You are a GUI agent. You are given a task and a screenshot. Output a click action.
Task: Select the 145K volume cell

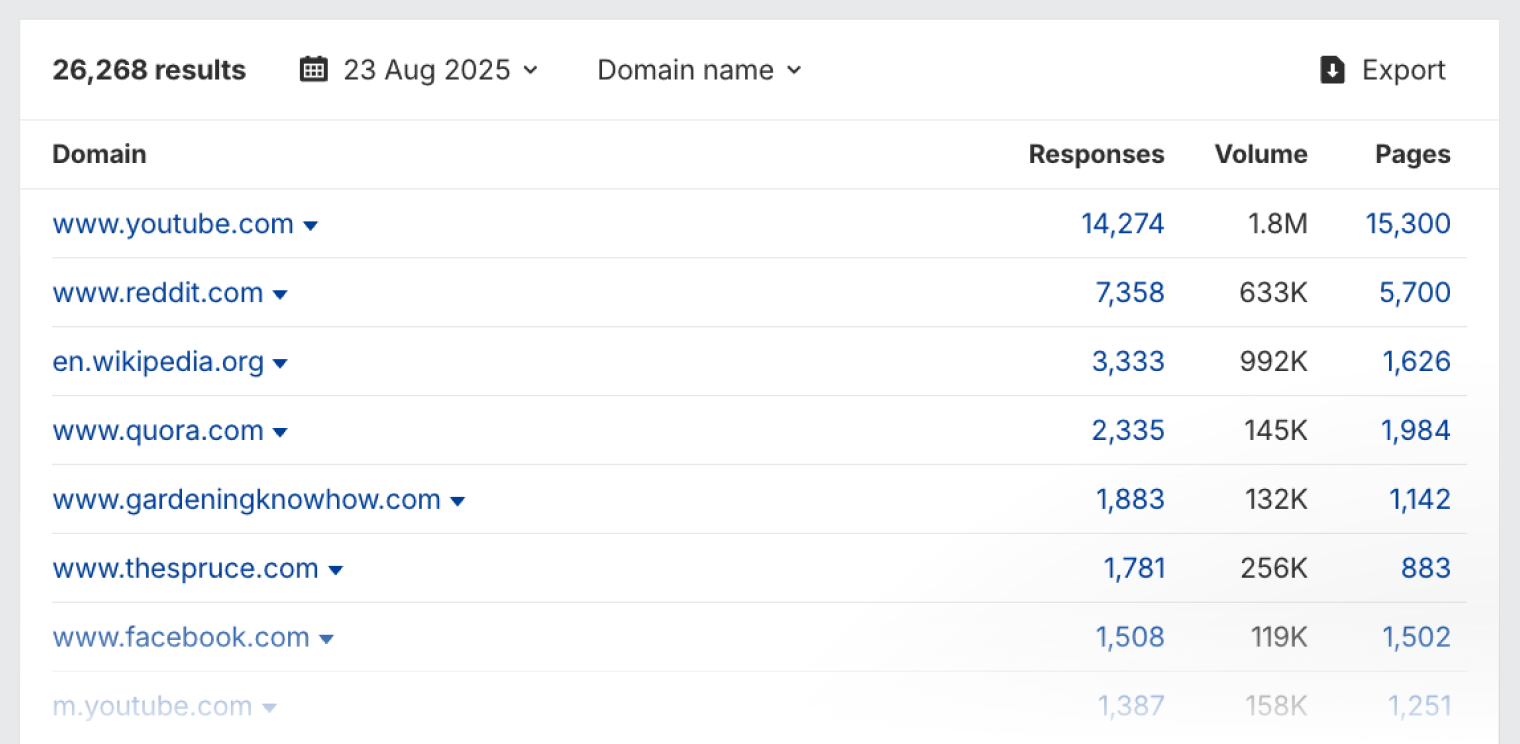(x=1276, y=431)
